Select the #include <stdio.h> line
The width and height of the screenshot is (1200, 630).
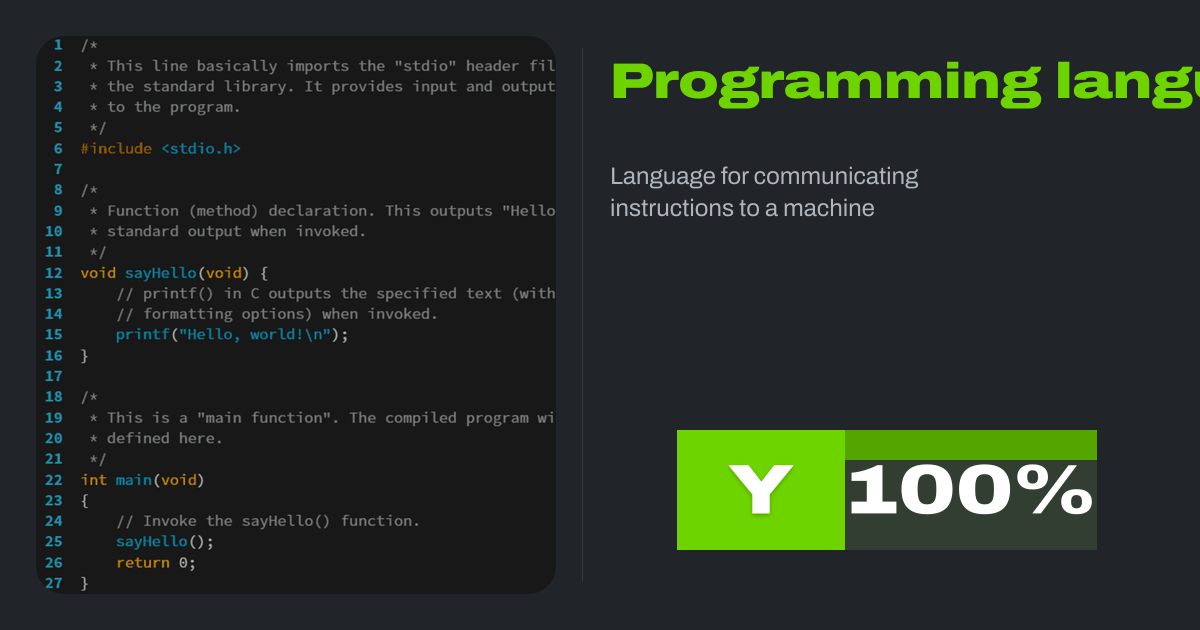[x=161, y=148]
